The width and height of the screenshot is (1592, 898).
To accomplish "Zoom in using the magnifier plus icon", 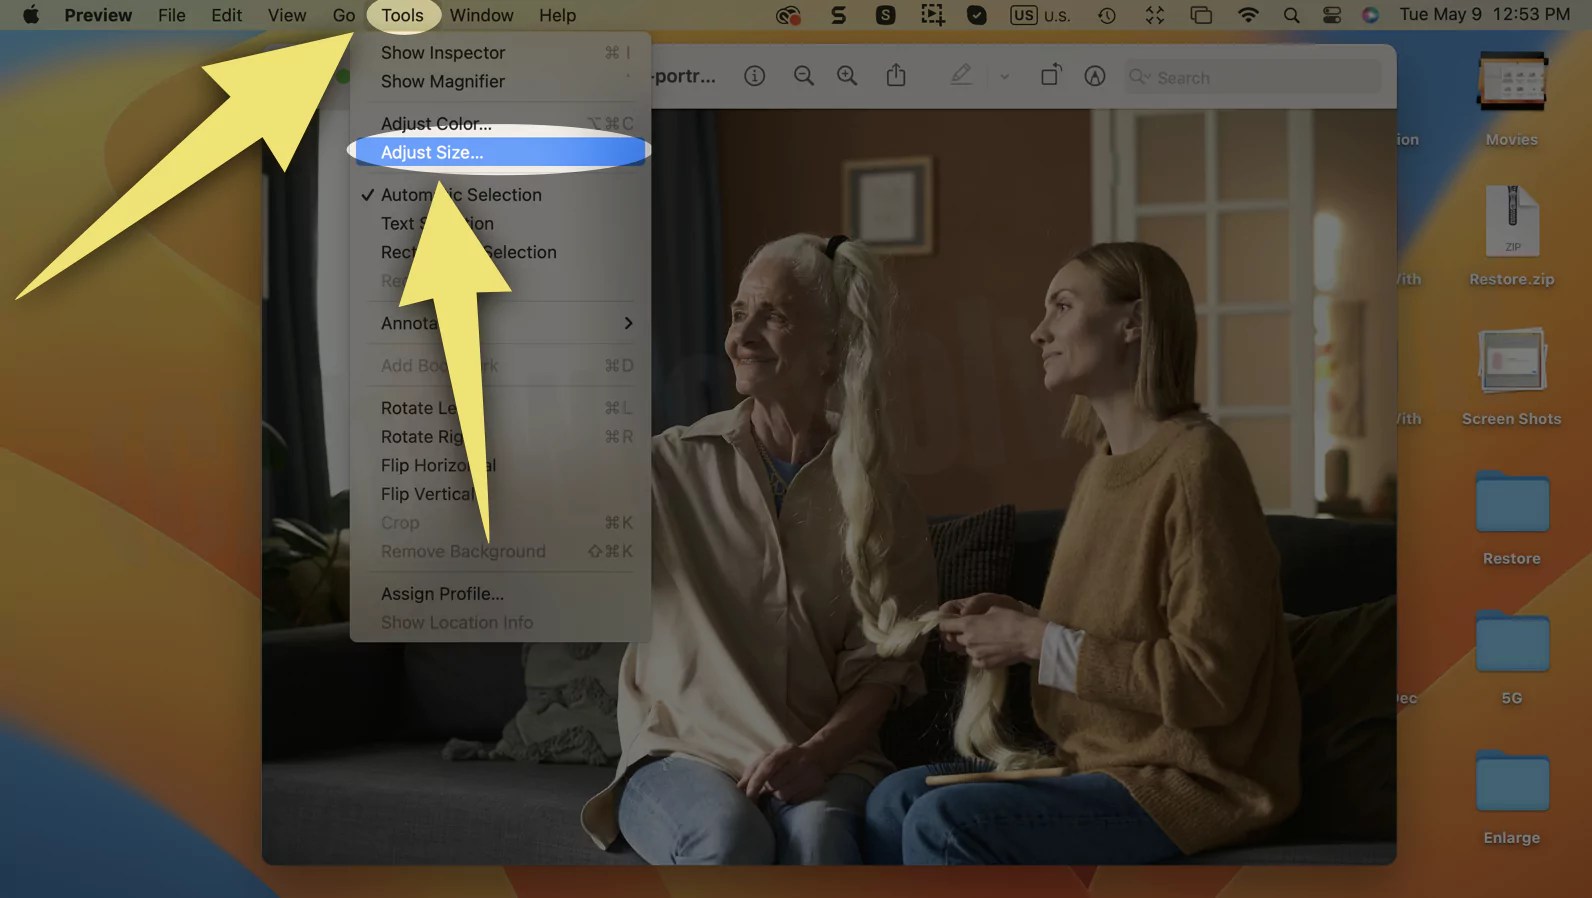I will [847, 76].
